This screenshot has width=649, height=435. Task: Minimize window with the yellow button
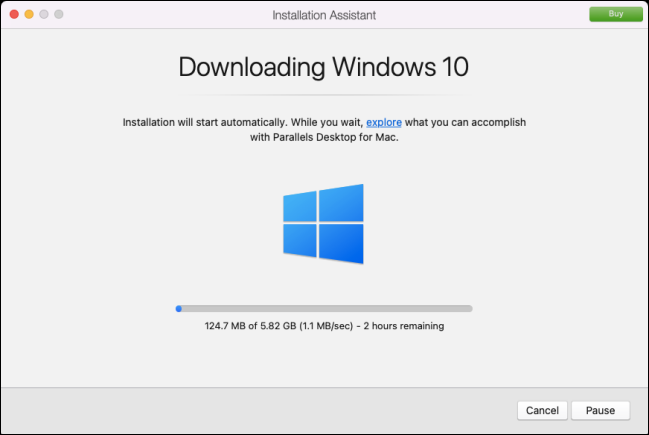pos(29,15)
